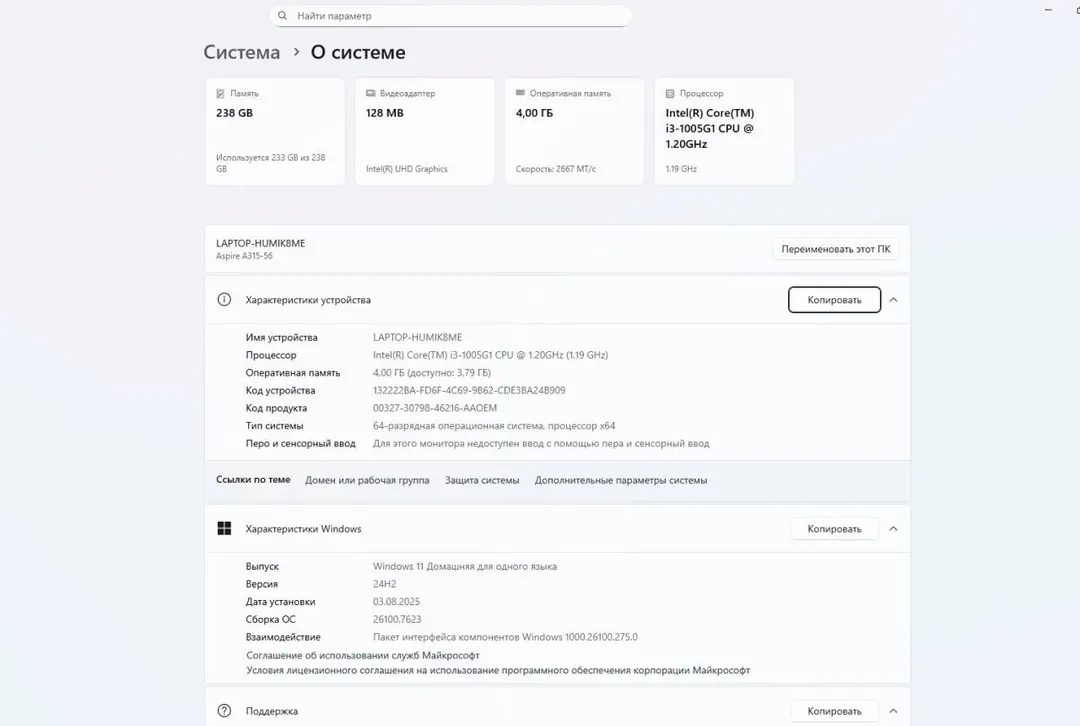1080x726 pixels.
Task: Collapse the Поддержка section chevron
Action: coord(893,711)
